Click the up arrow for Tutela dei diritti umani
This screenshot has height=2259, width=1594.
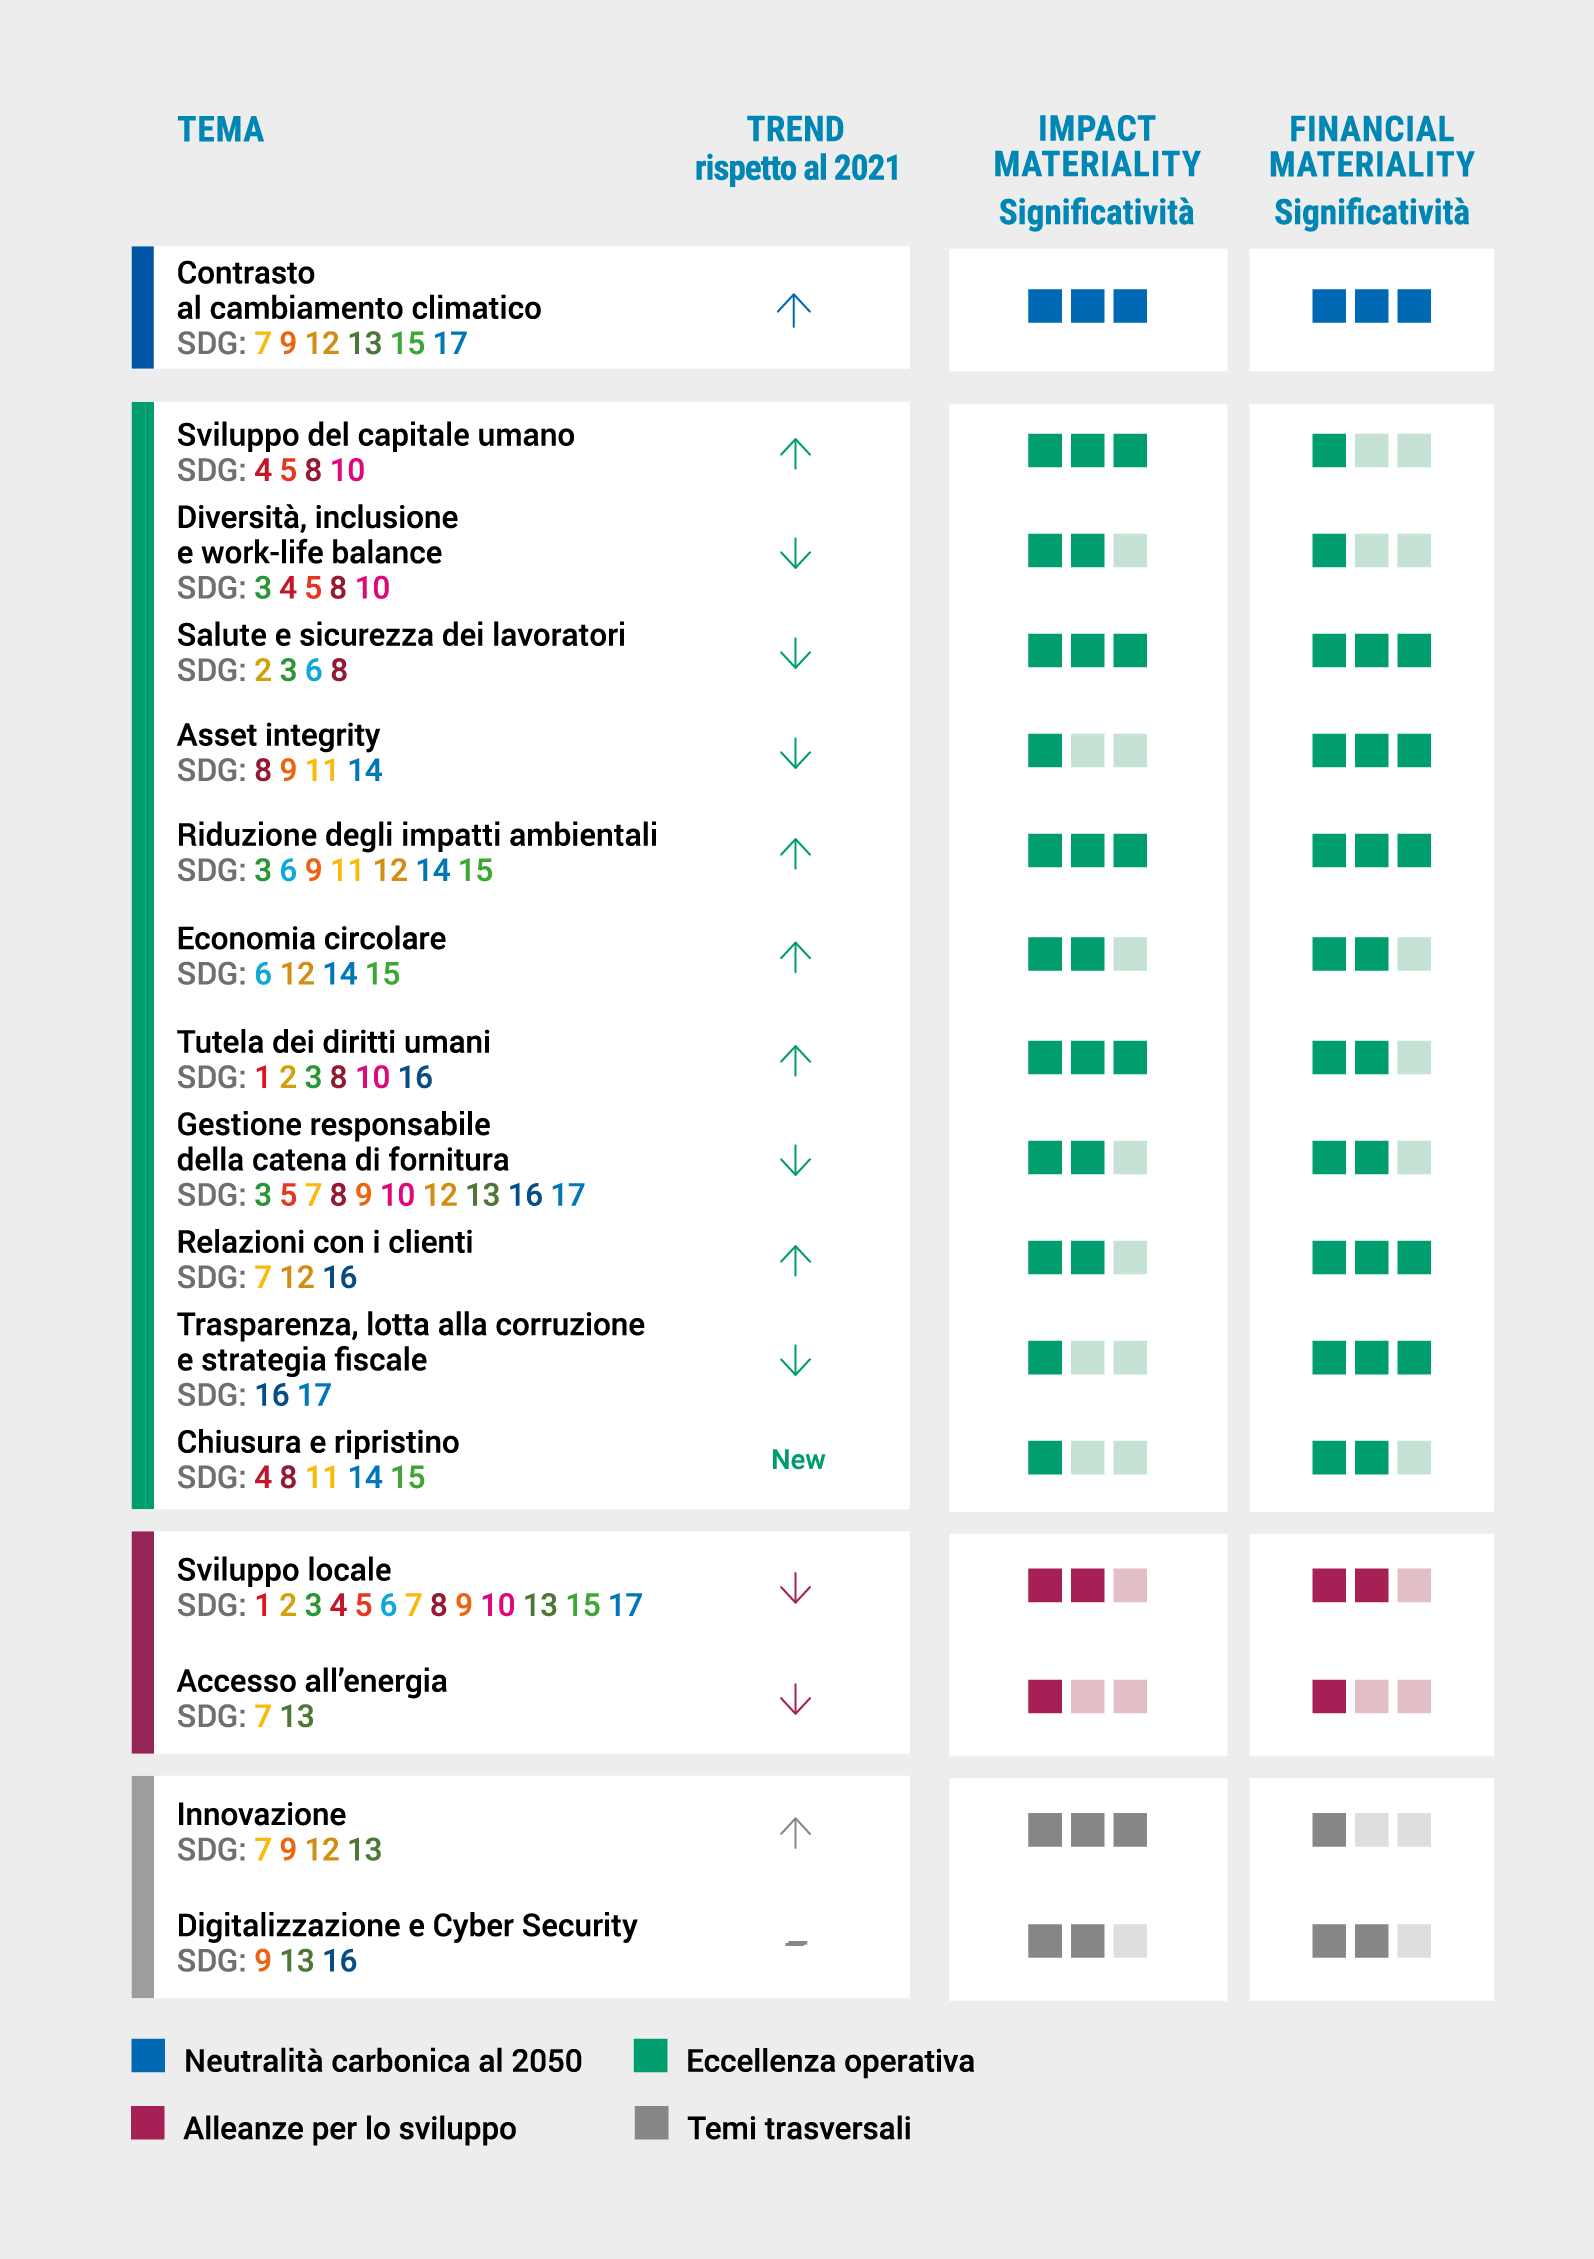pyautogui.click(x=795, y=1060)
